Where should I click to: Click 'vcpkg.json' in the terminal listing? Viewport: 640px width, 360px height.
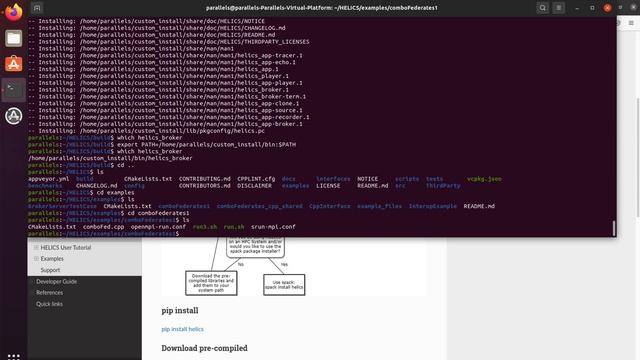484,179
